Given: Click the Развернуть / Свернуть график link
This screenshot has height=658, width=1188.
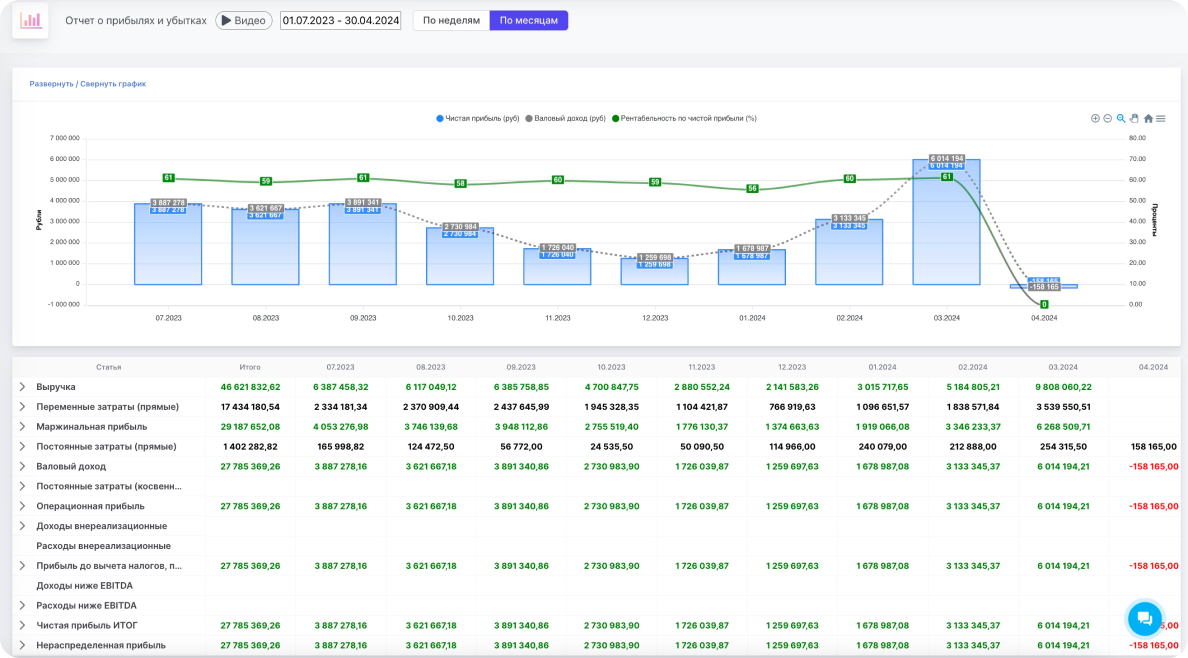Looking at the screenshot, I should click(88, 84).
